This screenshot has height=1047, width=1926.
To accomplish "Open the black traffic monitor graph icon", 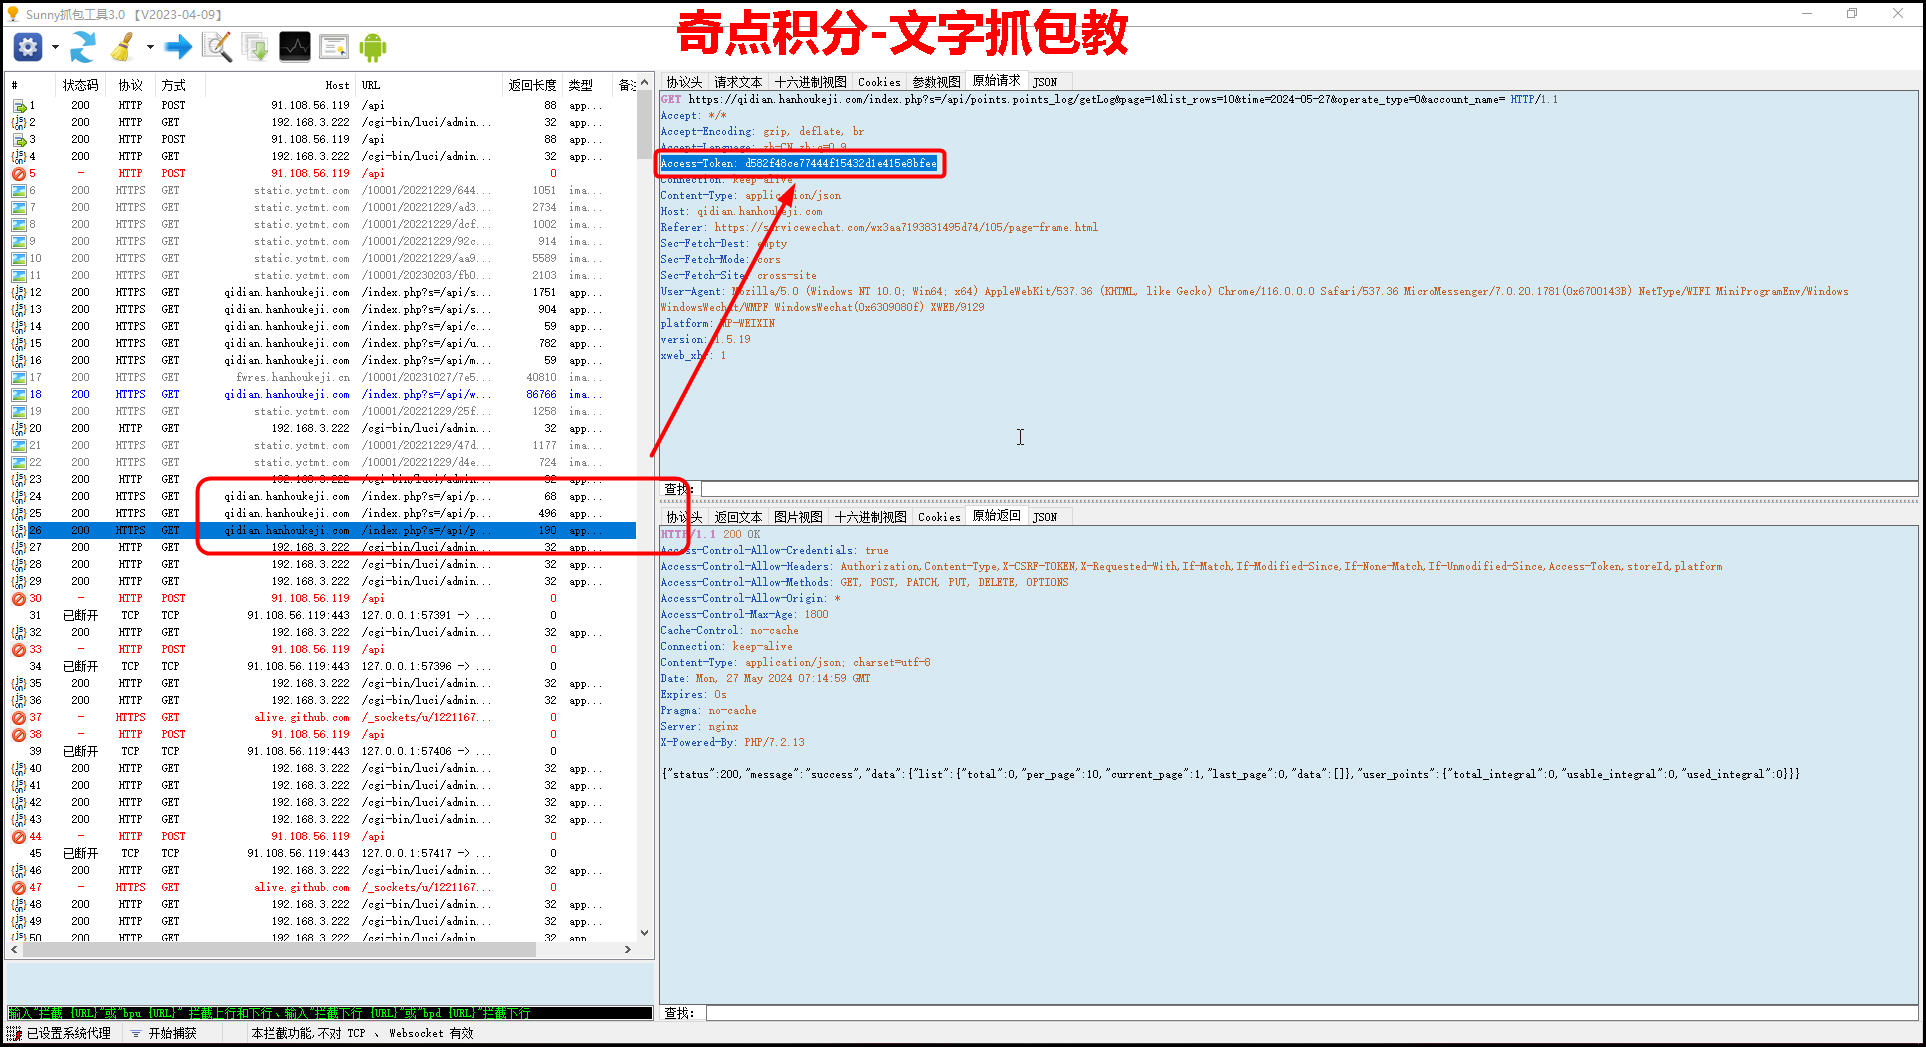I will click(294, 47).
